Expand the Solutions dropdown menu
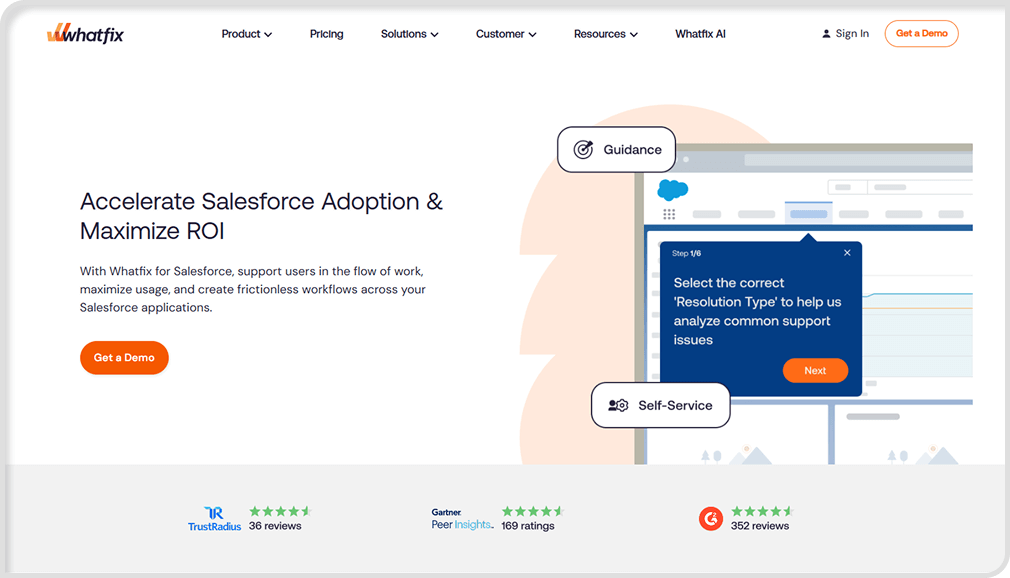Screen dimensions: 1010x578 (x=409, y=34)
